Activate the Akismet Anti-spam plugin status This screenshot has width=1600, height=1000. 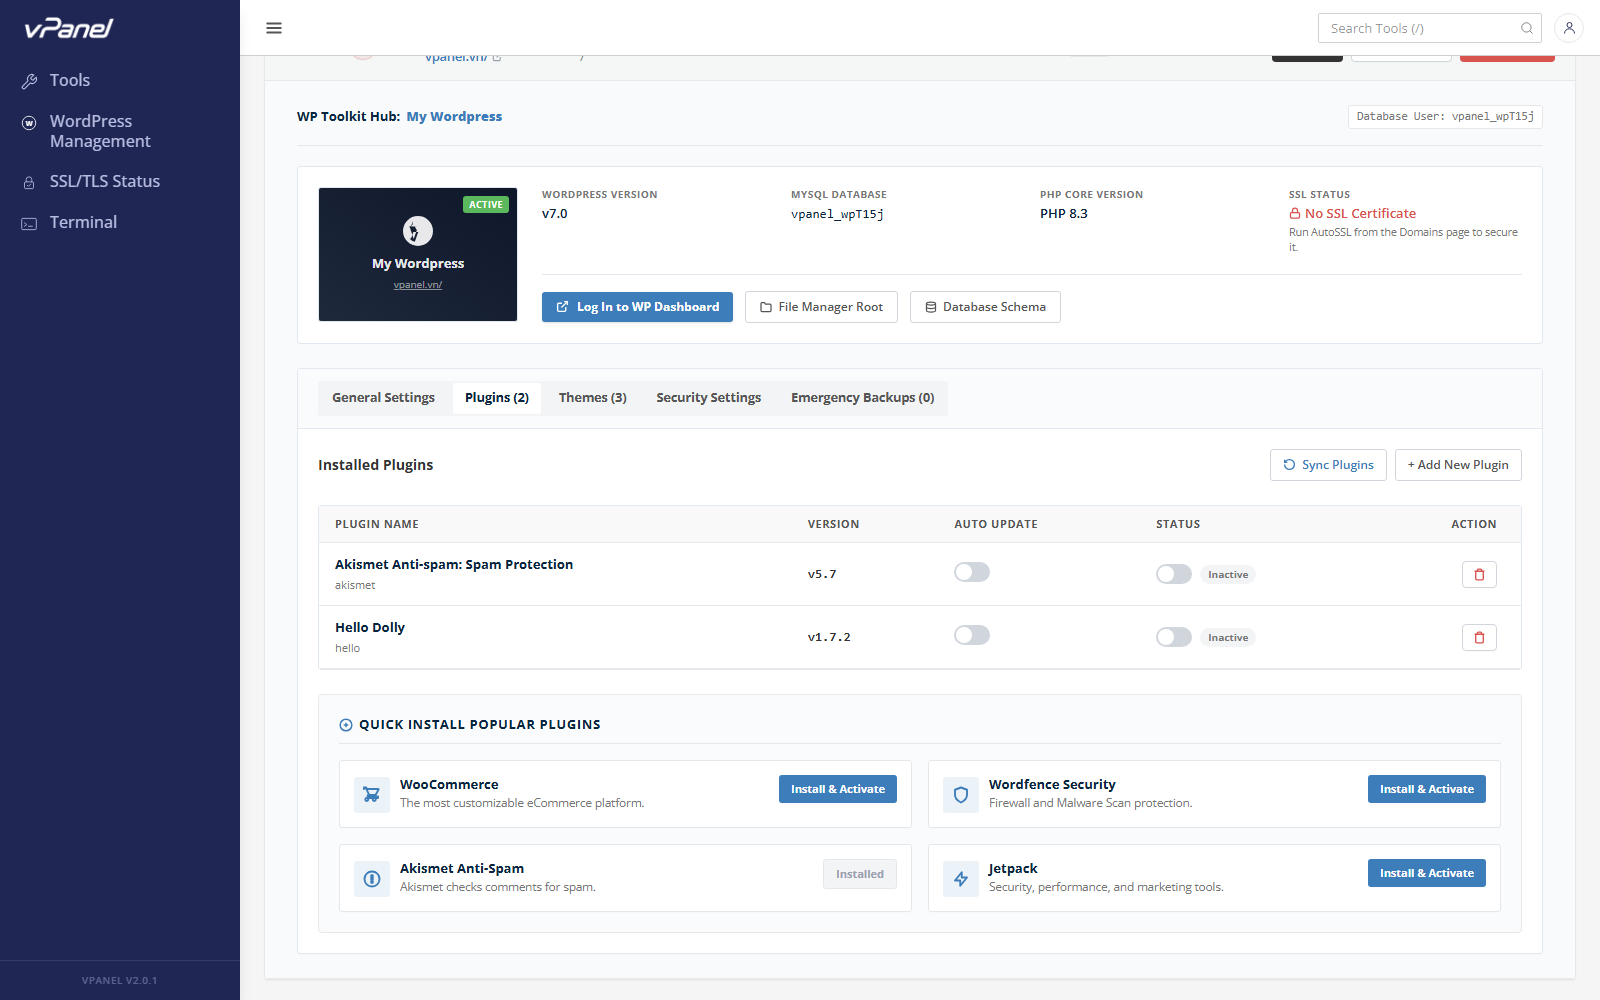click(x=1174, y=574)
